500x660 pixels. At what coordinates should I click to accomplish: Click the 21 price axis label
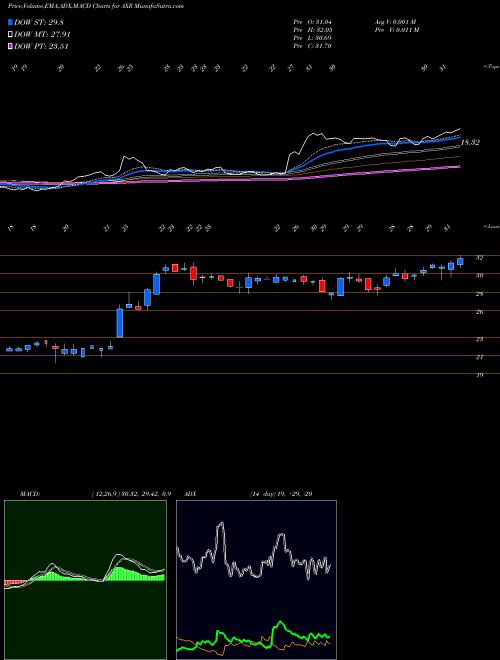click(x=479, y=357)
